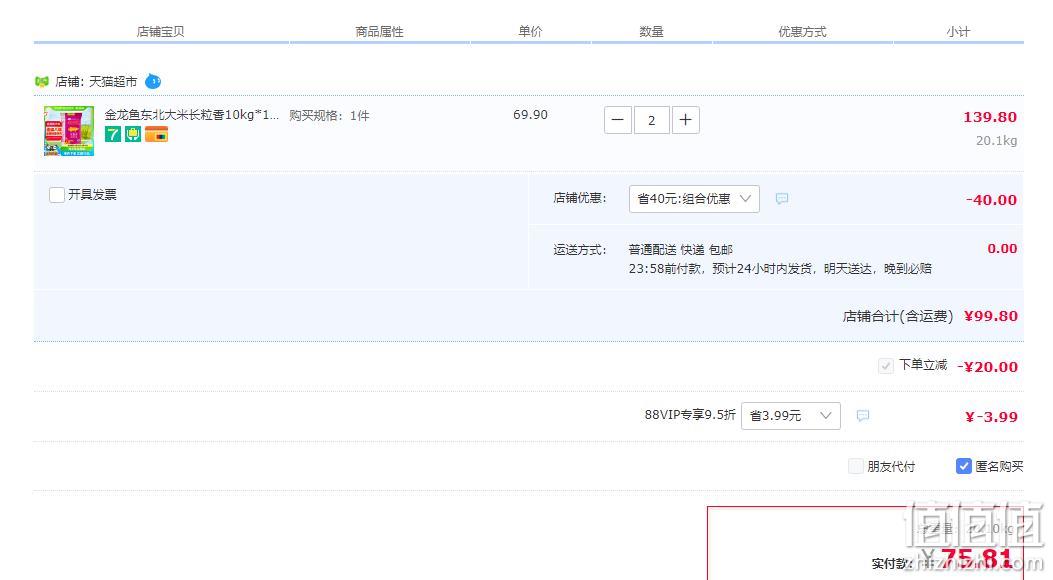Open the note icon beside 店铺优惠 dropdown
This screenshot has width=1053, height=580.
[x=782, y=199]
